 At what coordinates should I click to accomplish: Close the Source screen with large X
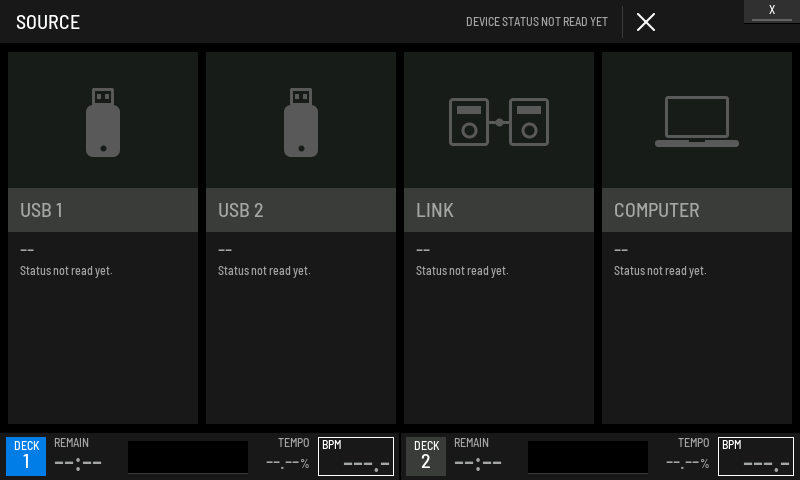point(646,22)
